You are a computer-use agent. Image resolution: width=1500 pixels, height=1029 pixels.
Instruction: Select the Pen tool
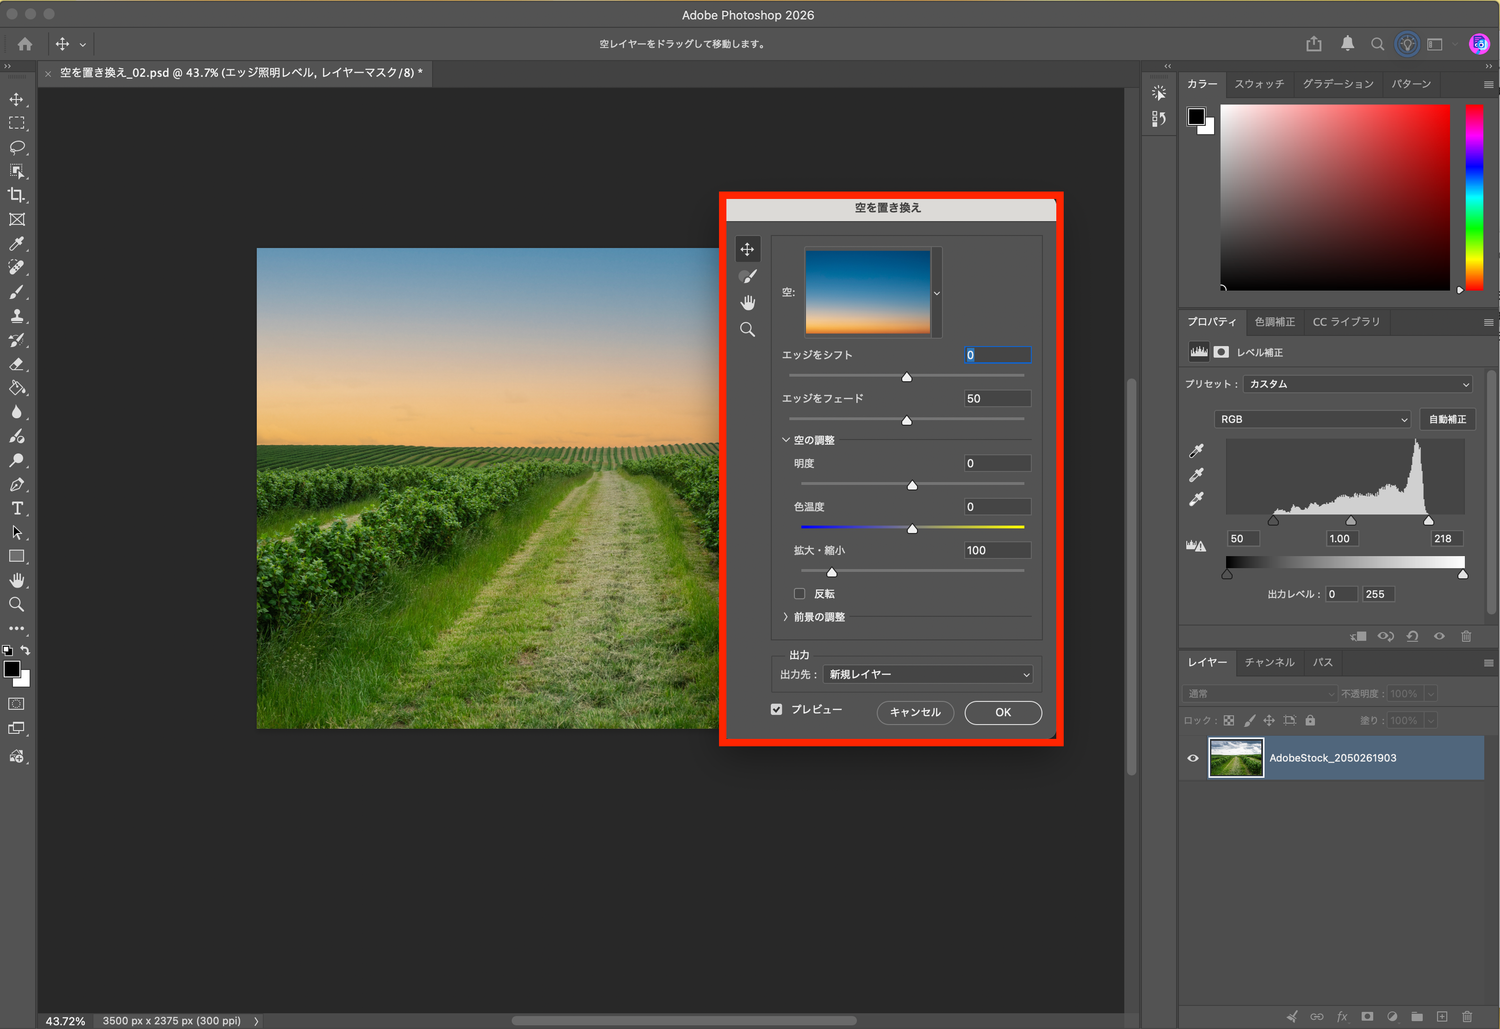coord(17,484)
